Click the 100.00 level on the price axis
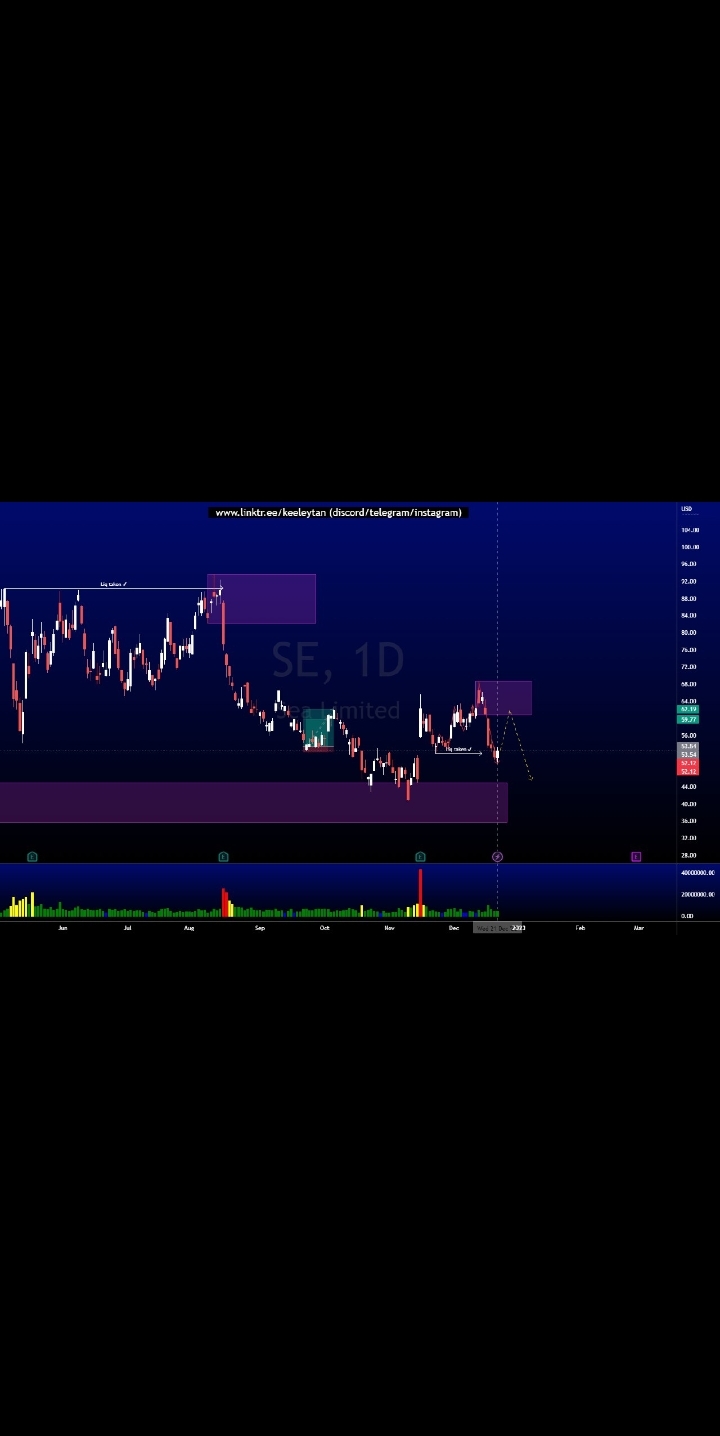The height and width of the screenshot is (1436, 720). (689, 547)
